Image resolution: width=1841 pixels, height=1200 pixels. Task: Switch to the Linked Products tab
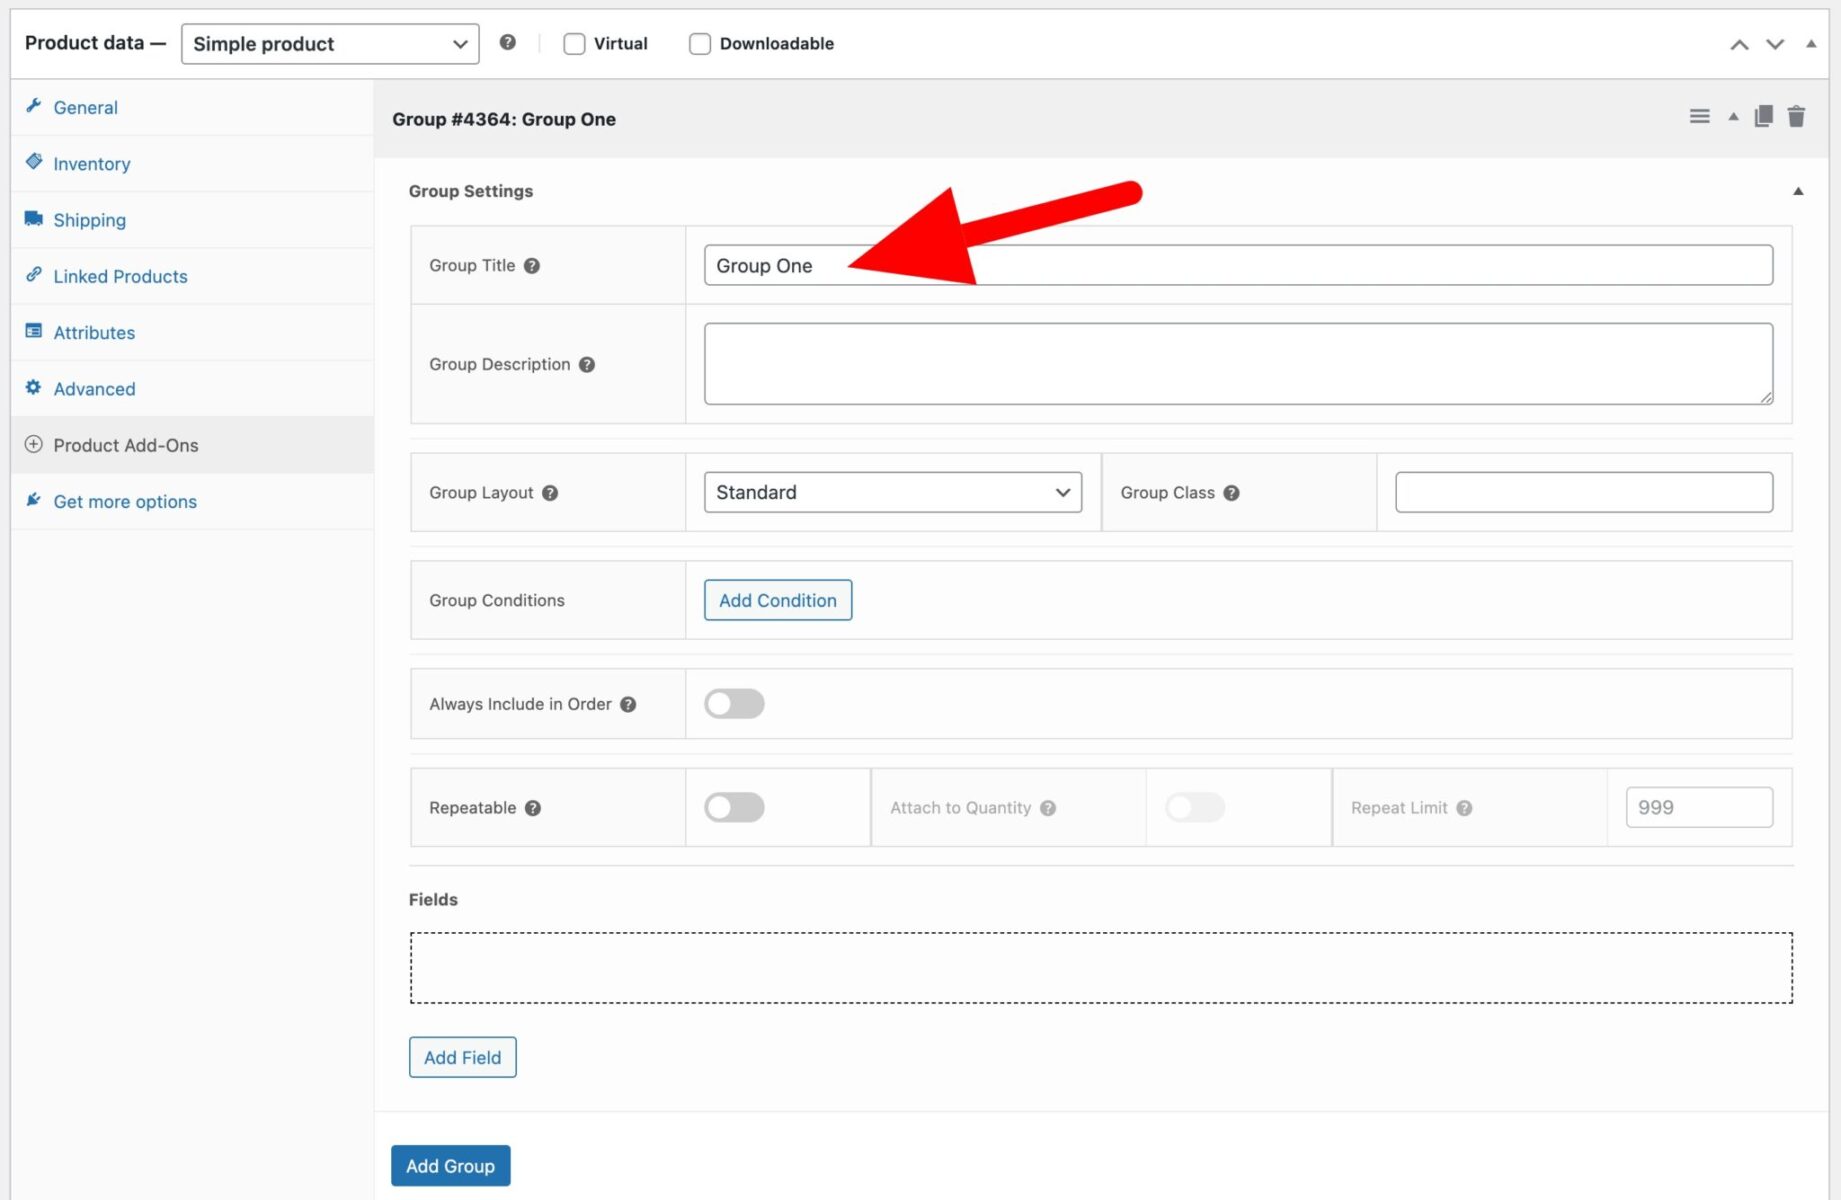point(120,277)
